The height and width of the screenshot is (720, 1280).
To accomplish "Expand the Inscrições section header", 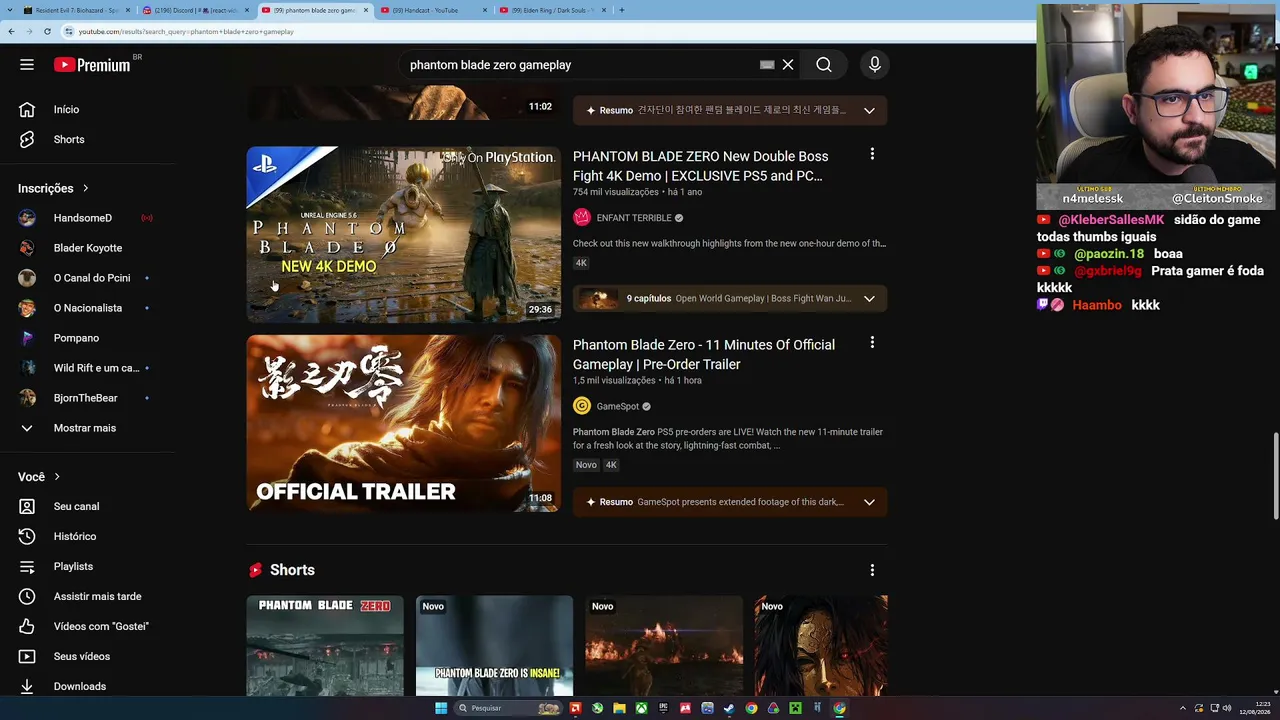I will (54, 188).
